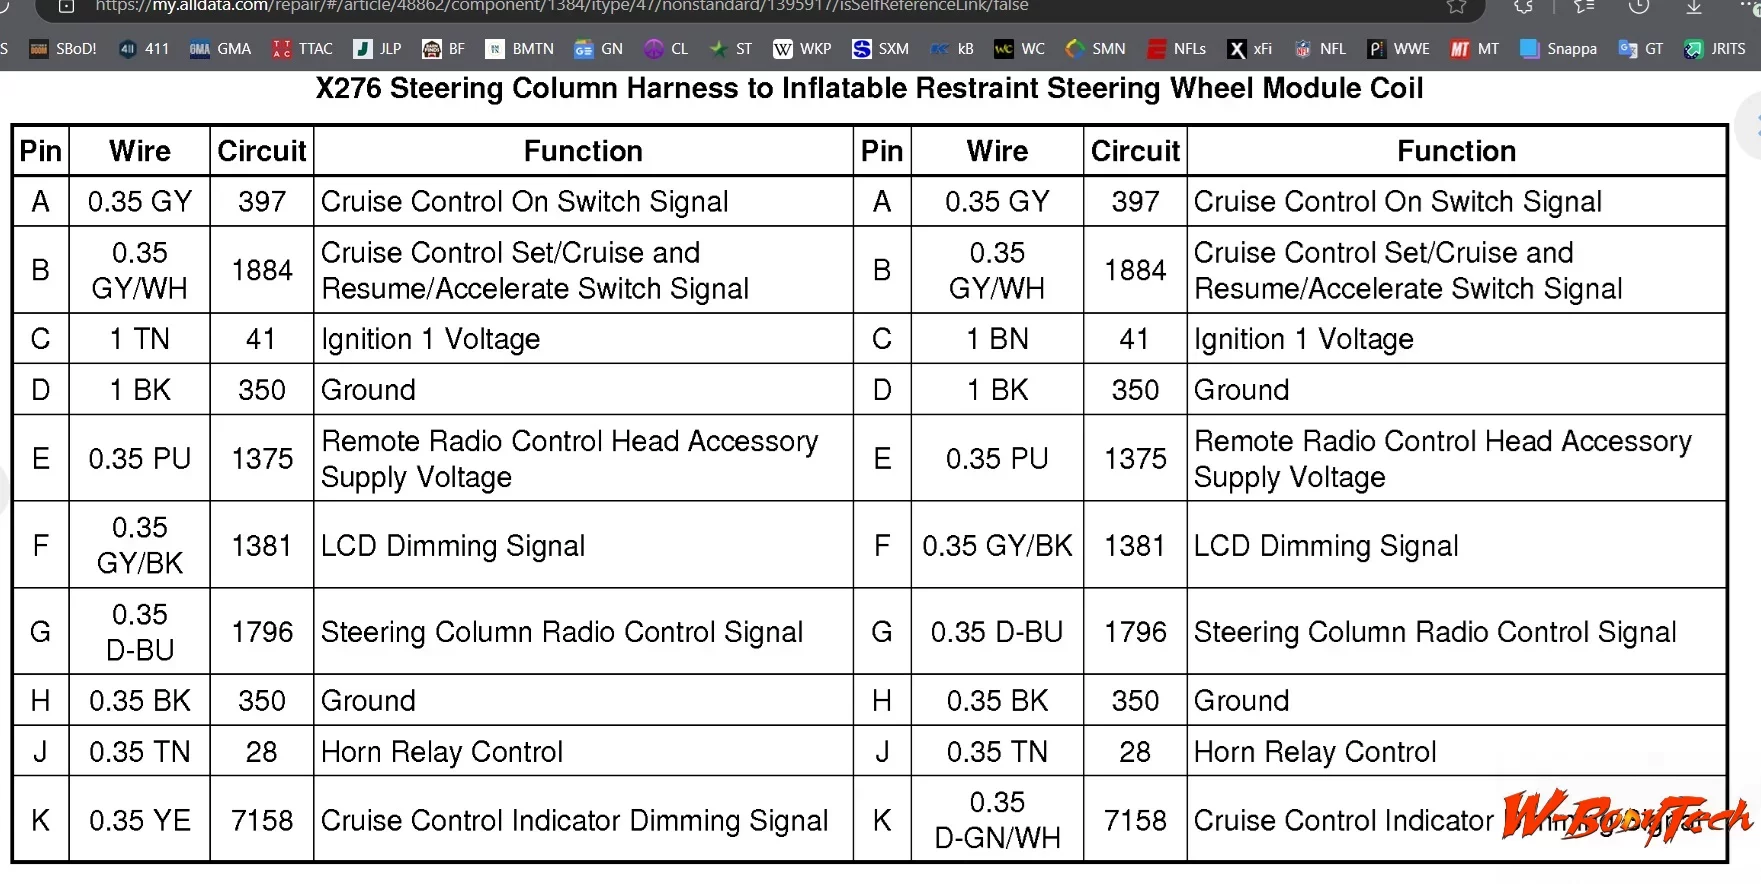Open the browser downloads icon
Image resolution: width=1761 pixels, height=884 pixels.
[1693, 6]
